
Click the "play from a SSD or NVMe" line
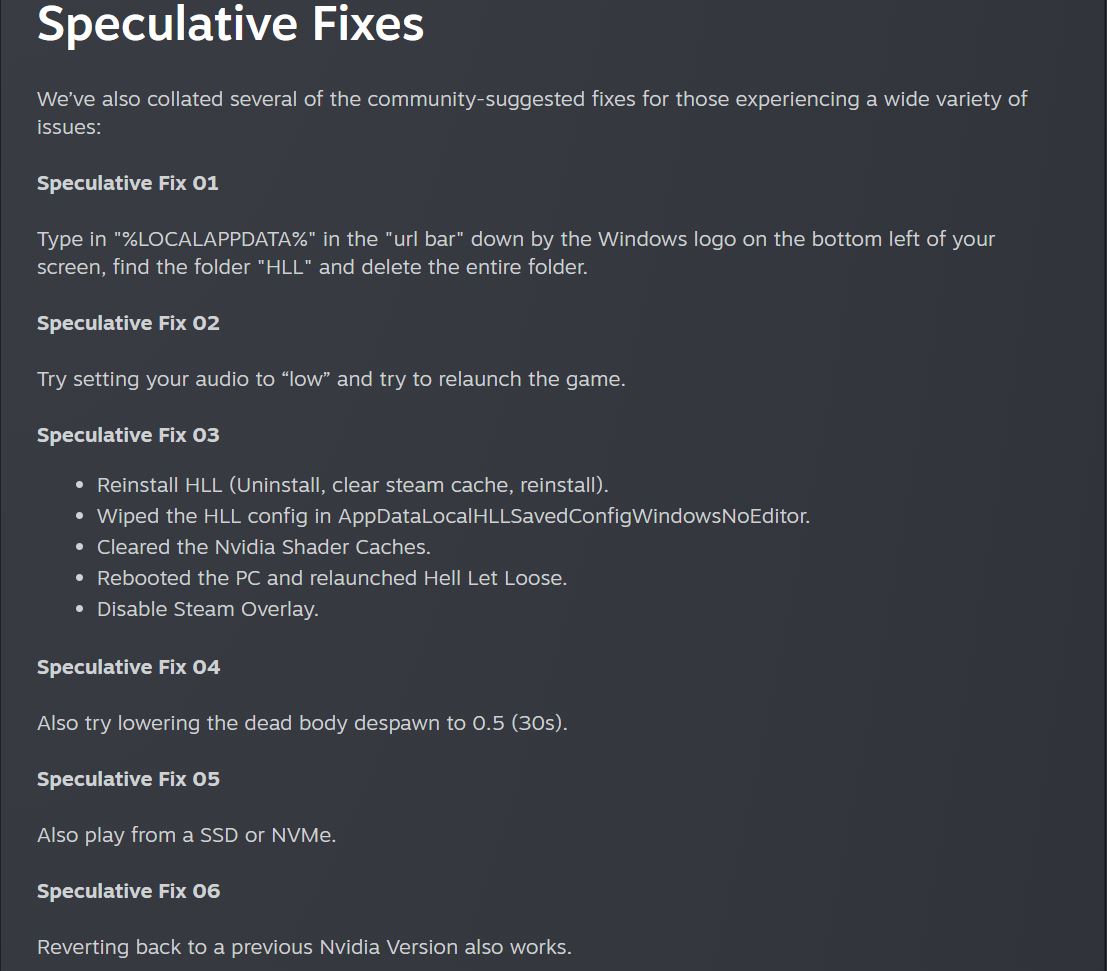(x=186, y=834)
